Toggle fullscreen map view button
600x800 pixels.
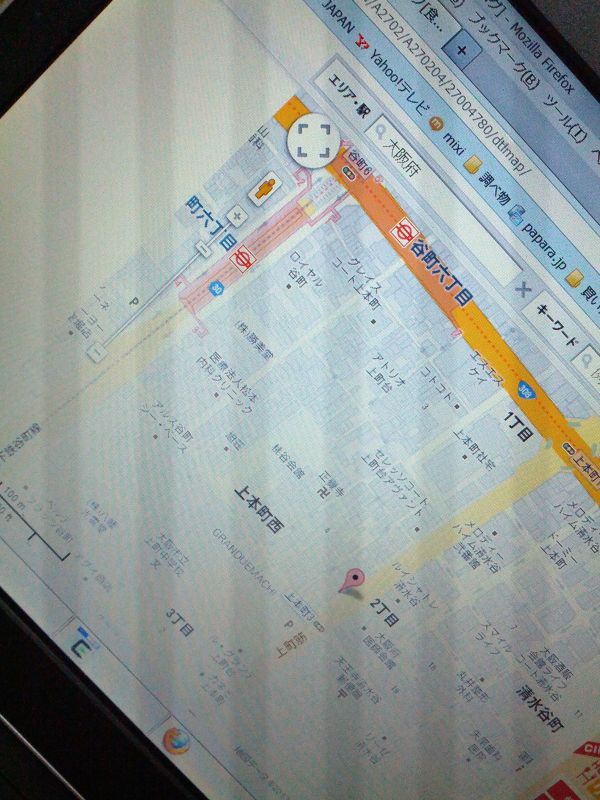click(313, 140)
